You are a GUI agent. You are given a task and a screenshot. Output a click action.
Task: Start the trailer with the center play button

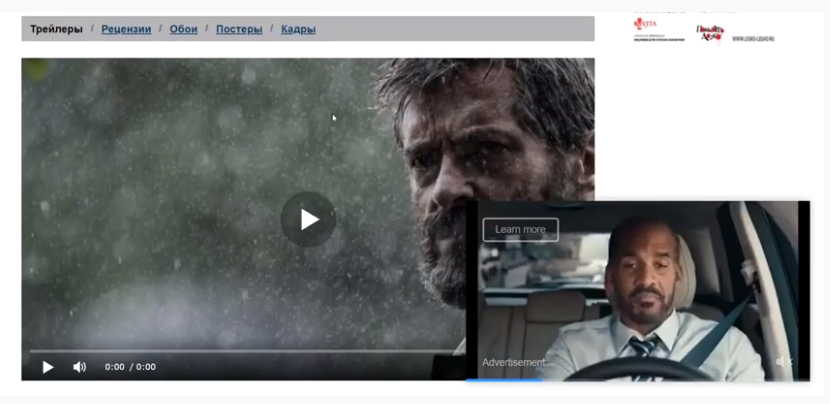click(x=308, y=219)
